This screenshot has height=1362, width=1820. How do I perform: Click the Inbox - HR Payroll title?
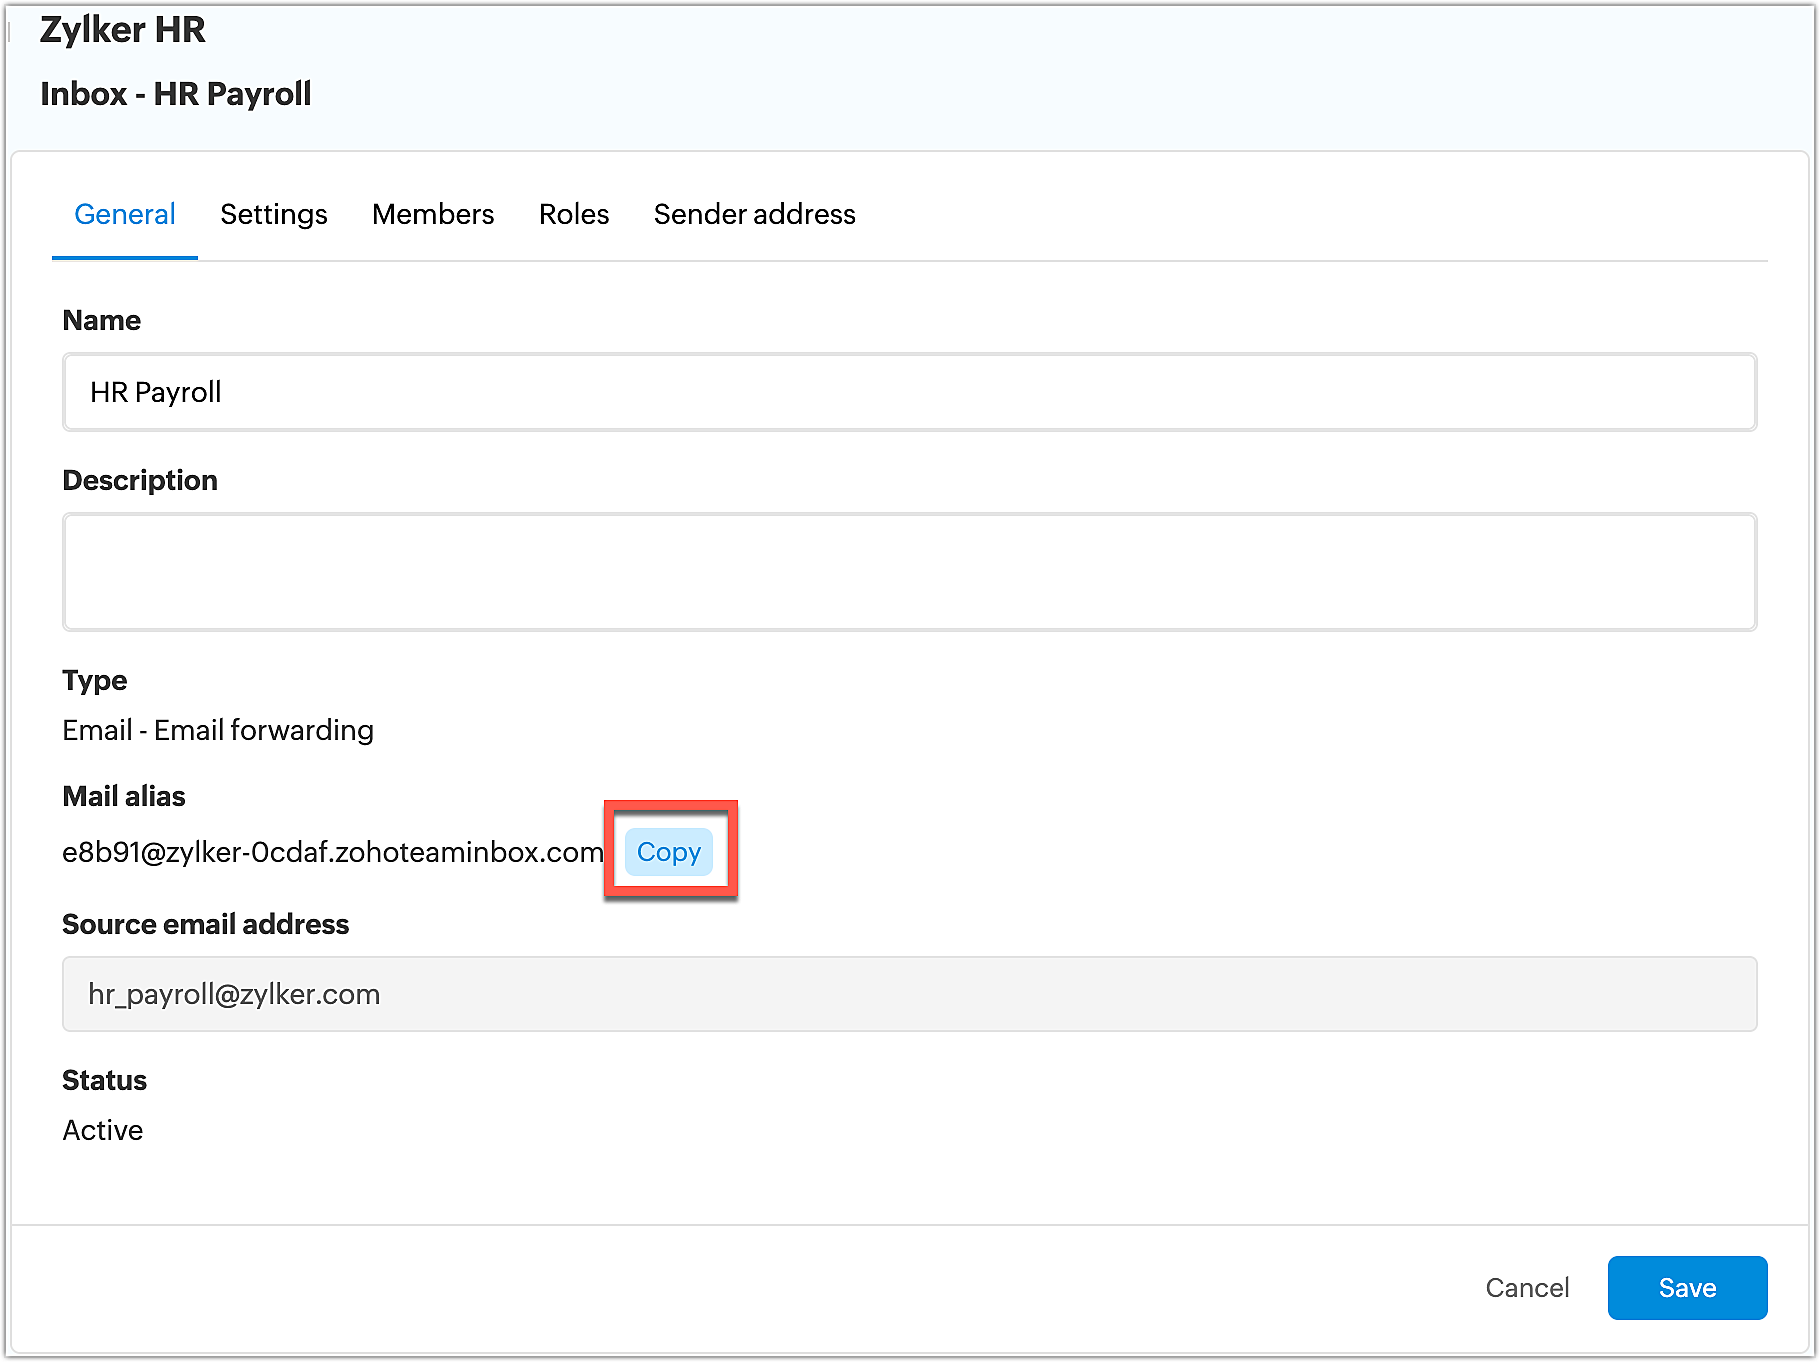(x=176, y=94)
